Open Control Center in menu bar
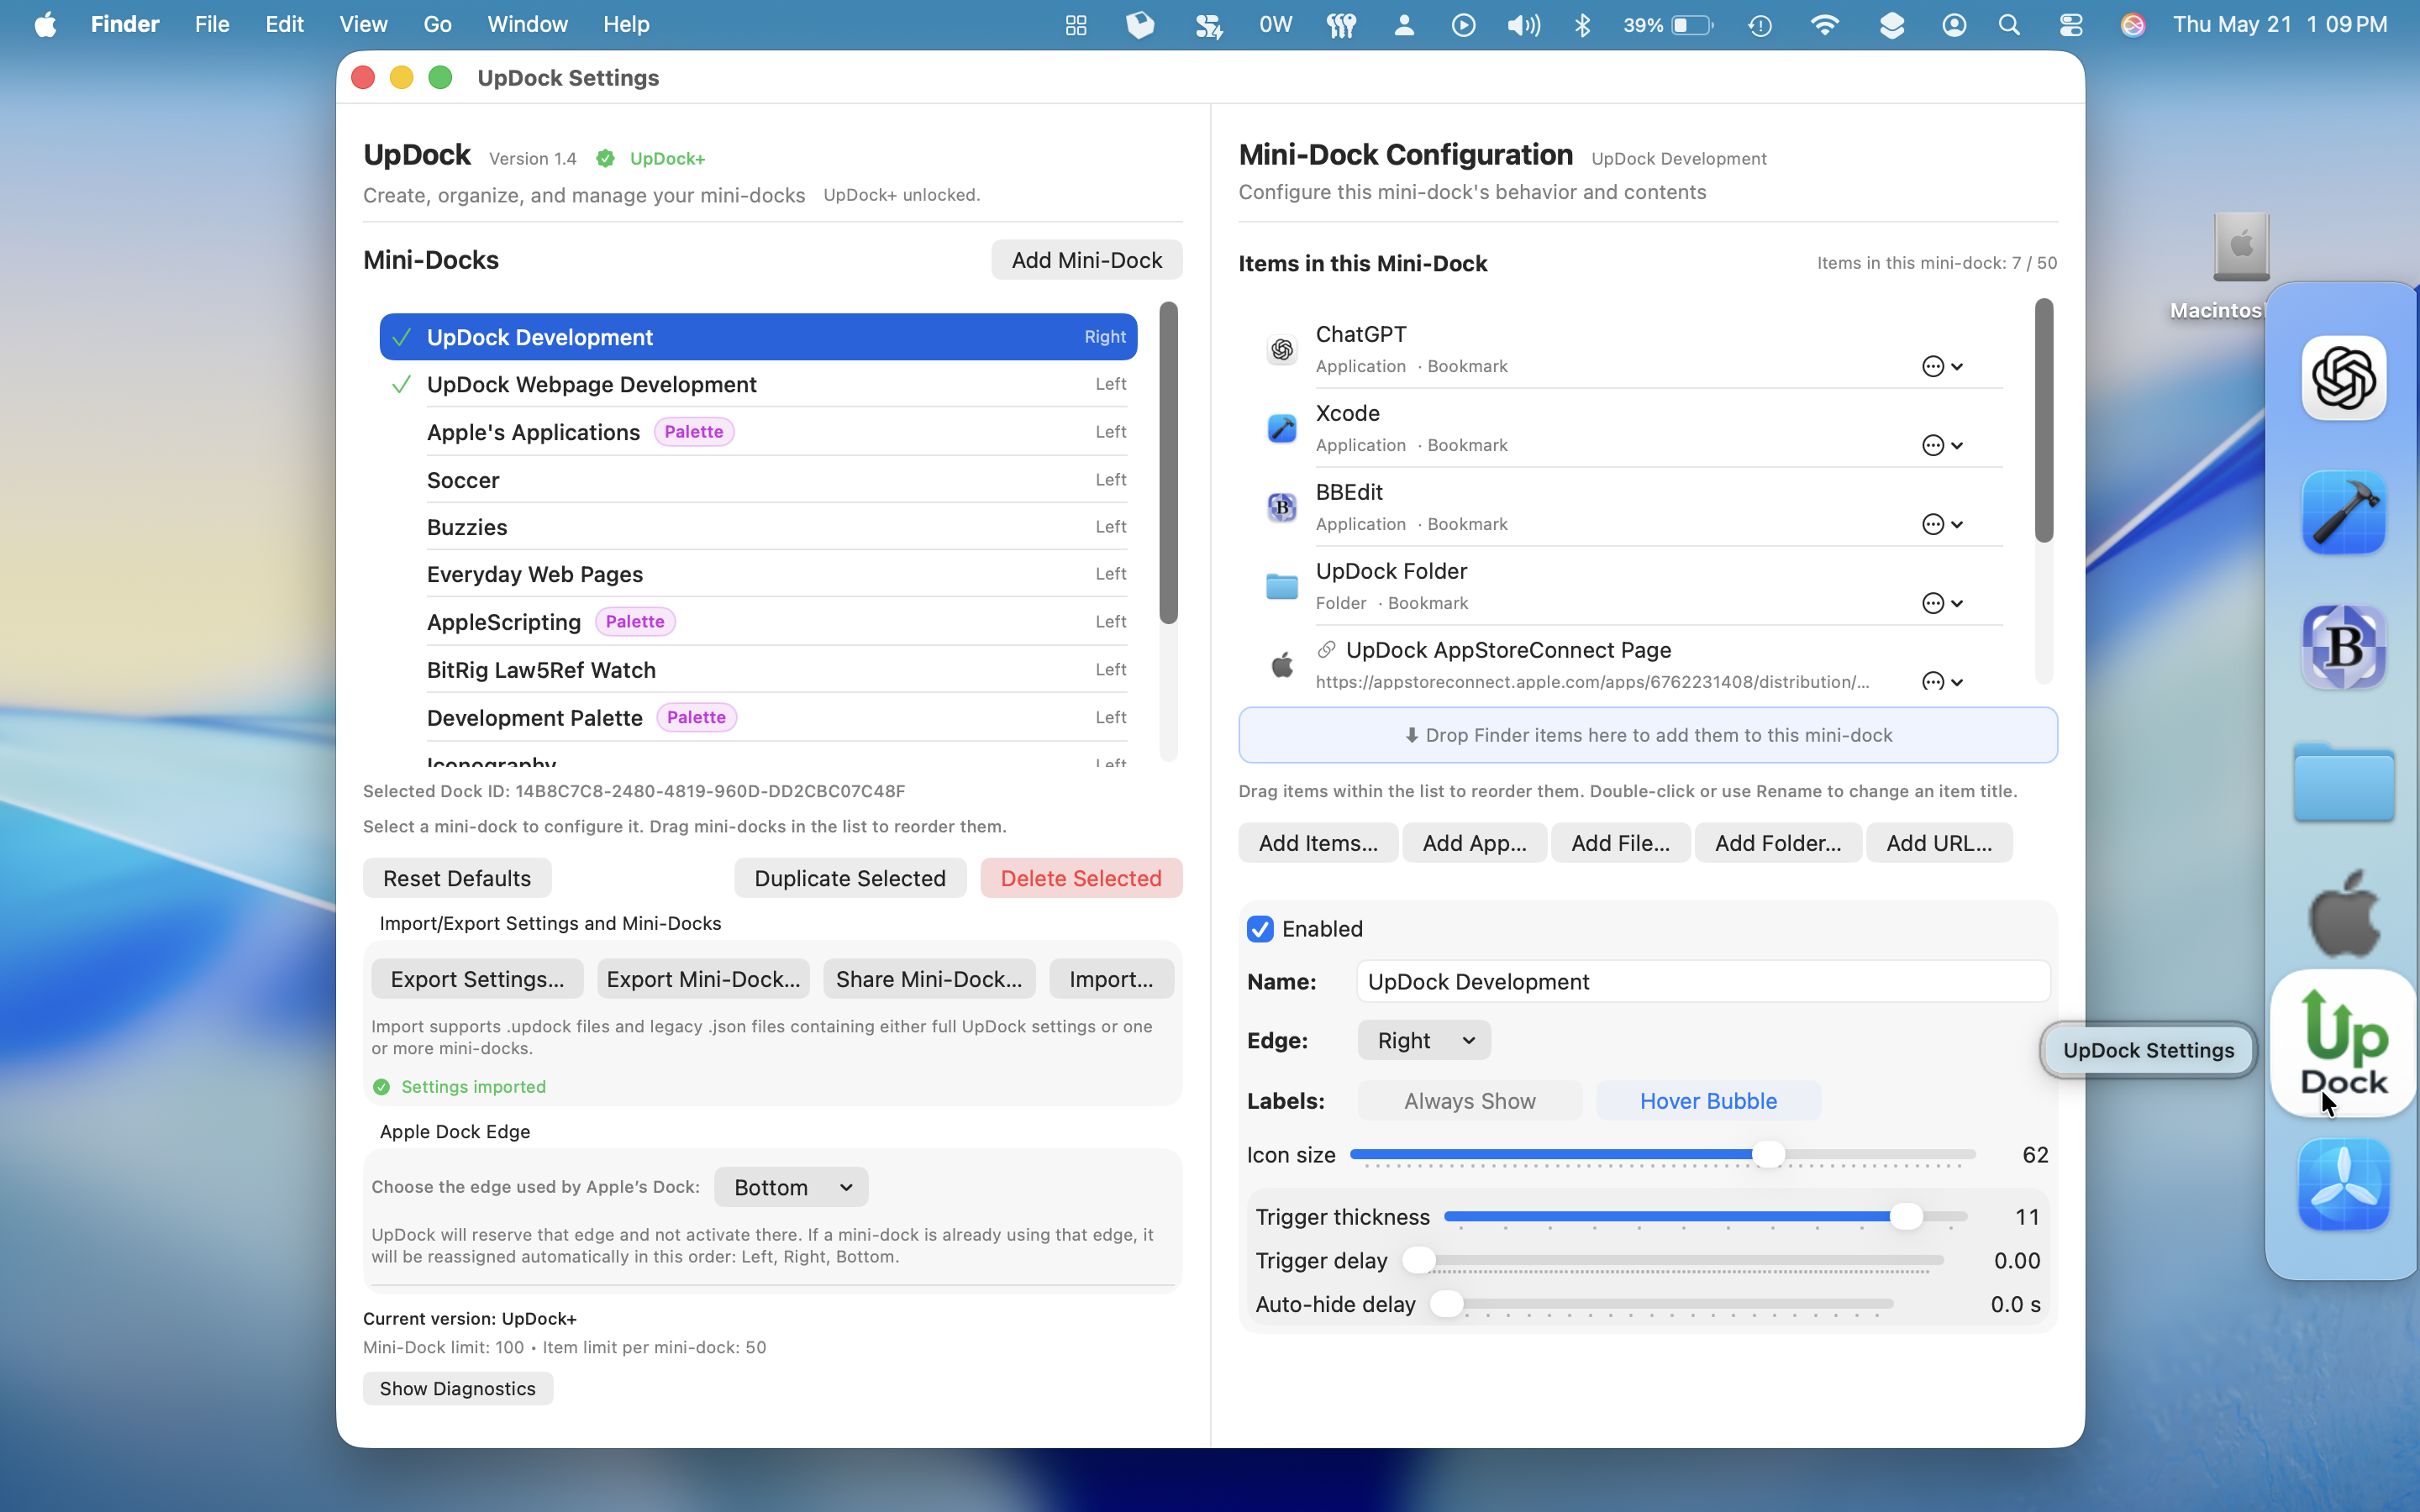The width and height of the screenshot is (2420, 1512). coord(2071,25)
